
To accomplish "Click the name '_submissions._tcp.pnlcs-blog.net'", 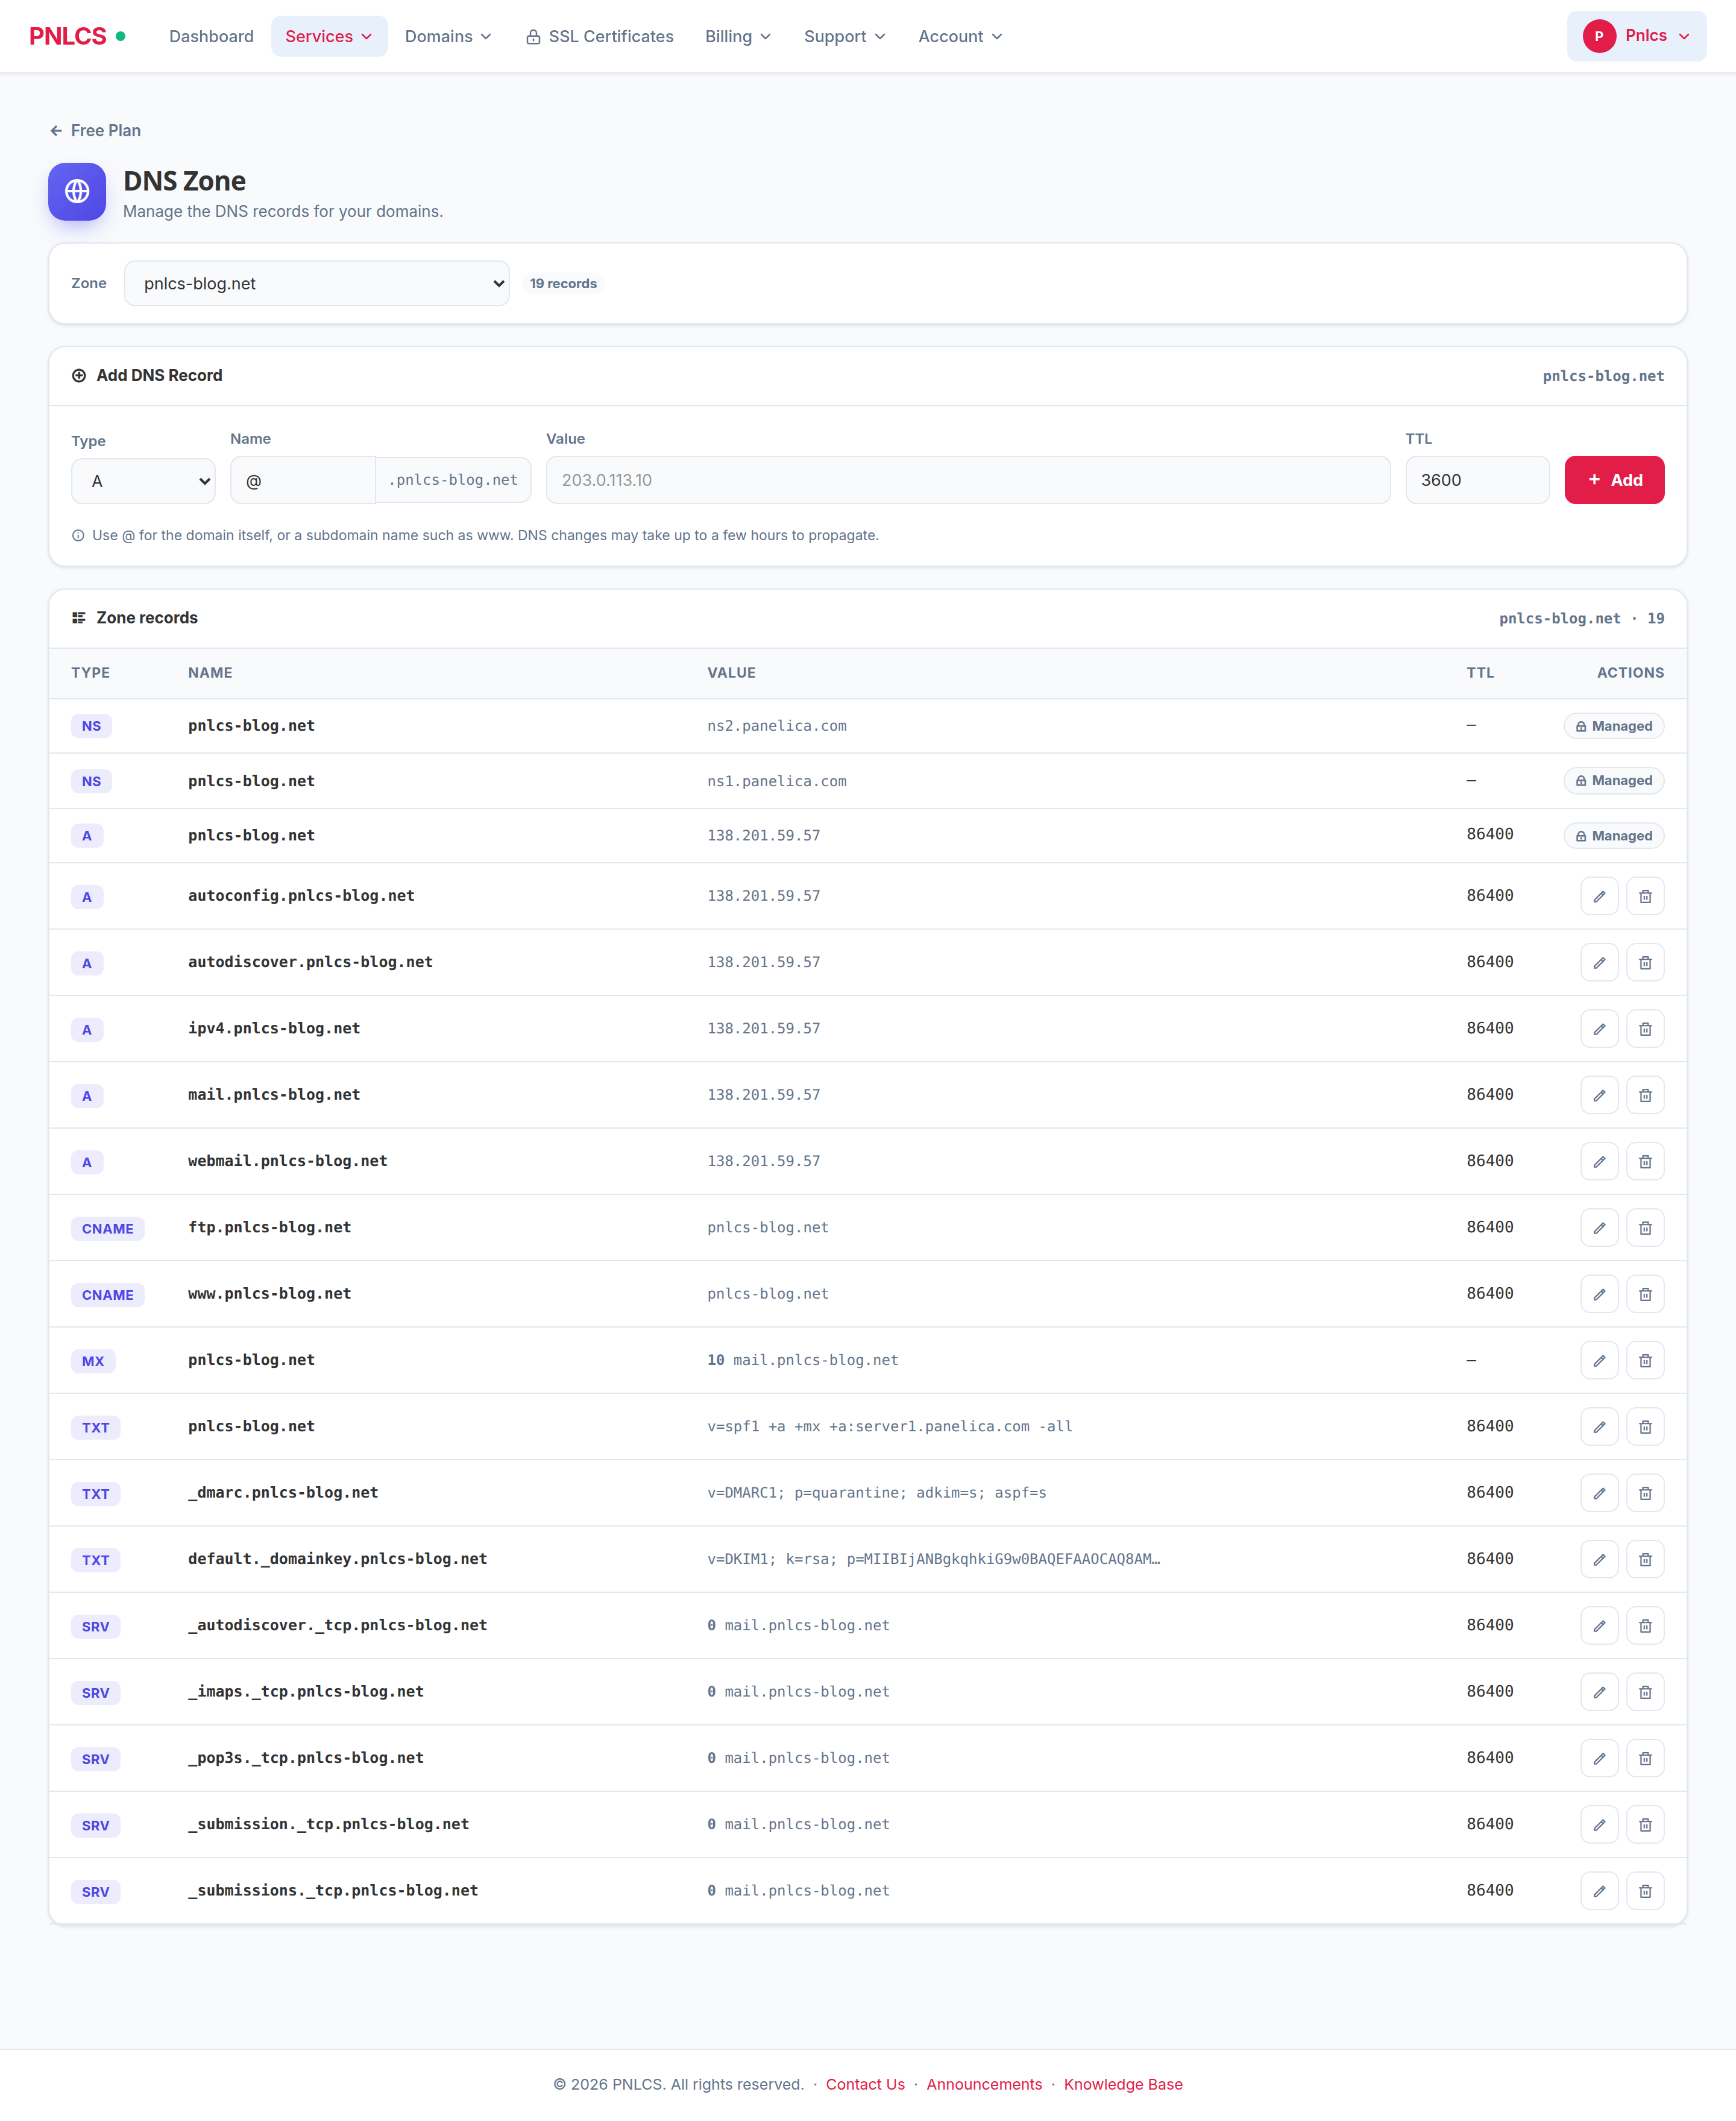I will coord(333,1890).
